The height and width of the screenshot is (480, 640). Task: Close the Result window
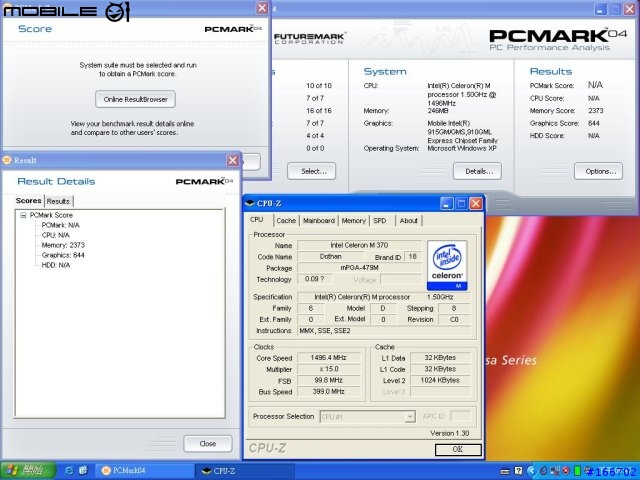[x=233, y=160]
